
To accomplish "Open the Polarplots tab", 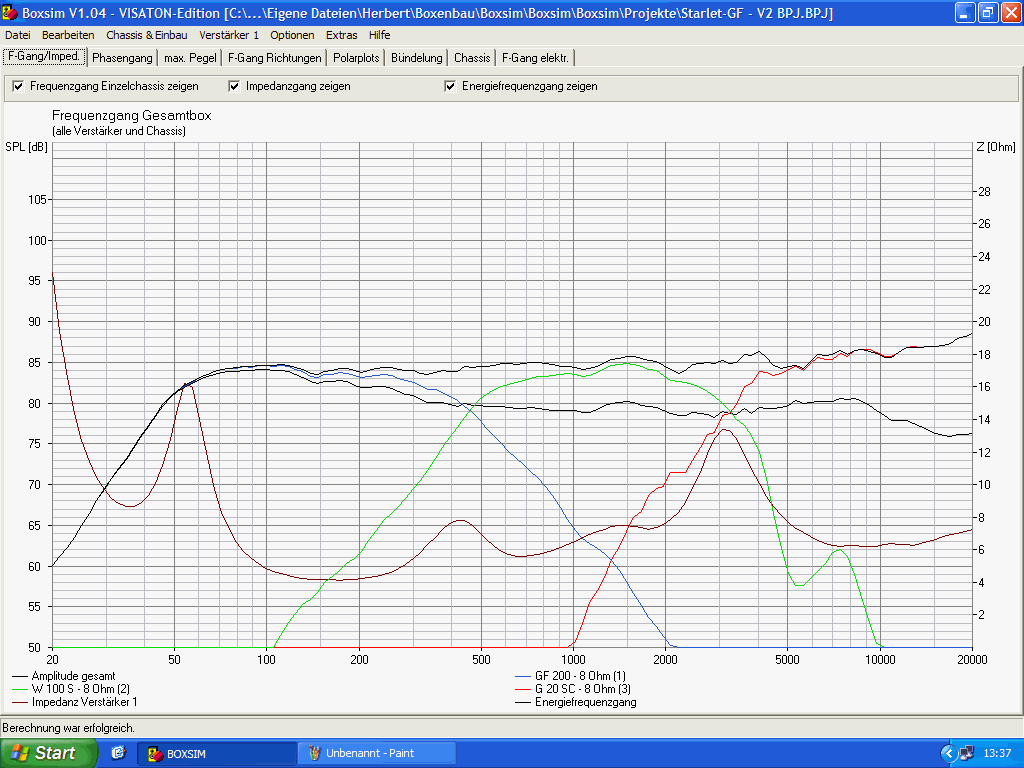I will tap(356, 58).
